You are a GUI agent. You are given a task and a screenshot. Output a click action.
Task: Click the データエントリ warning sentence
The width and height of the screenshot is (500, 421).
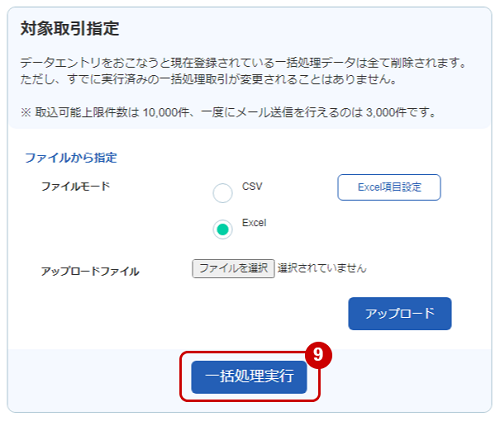click(243, 63)
